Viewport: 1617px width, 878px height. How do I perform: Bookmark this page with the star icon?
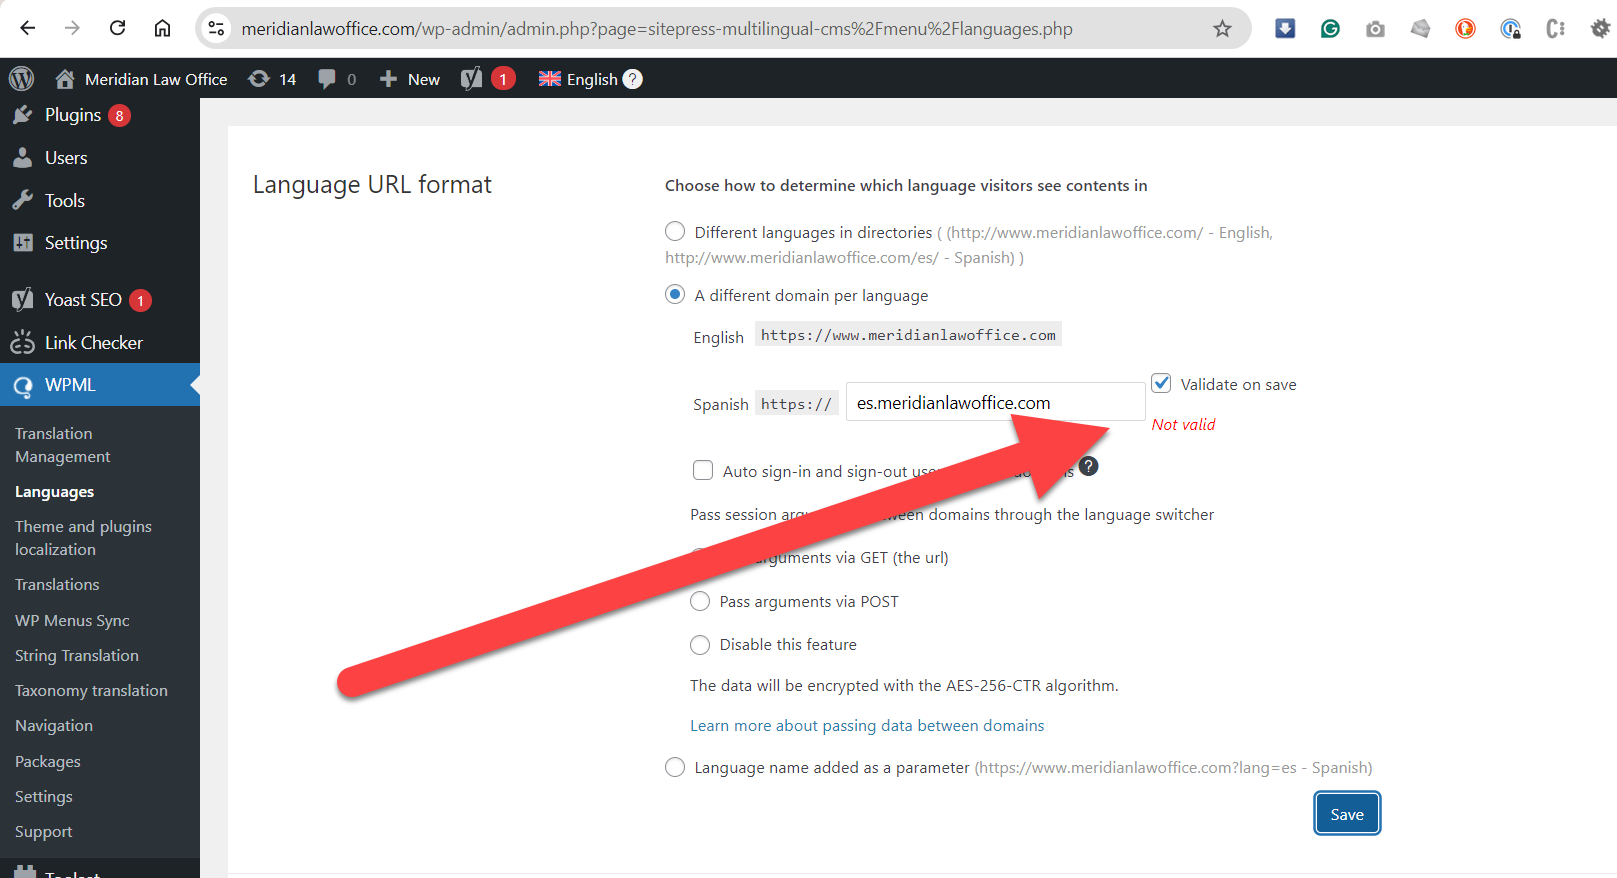pyautogui.click(x=1222, y=28)
